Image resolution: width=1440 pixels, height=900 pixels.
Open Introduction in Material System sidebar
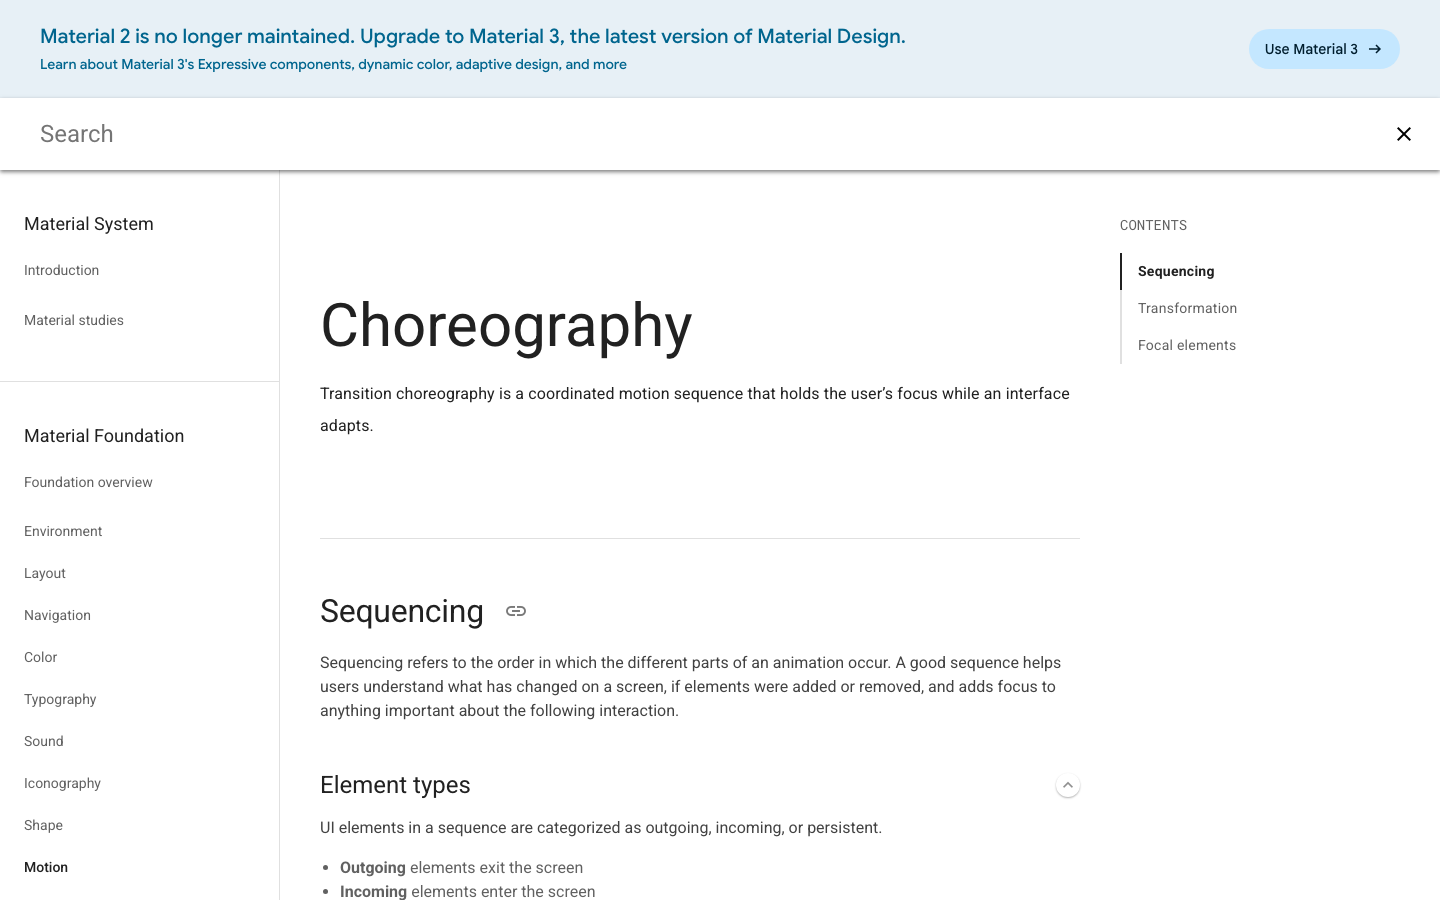[62, 270]
